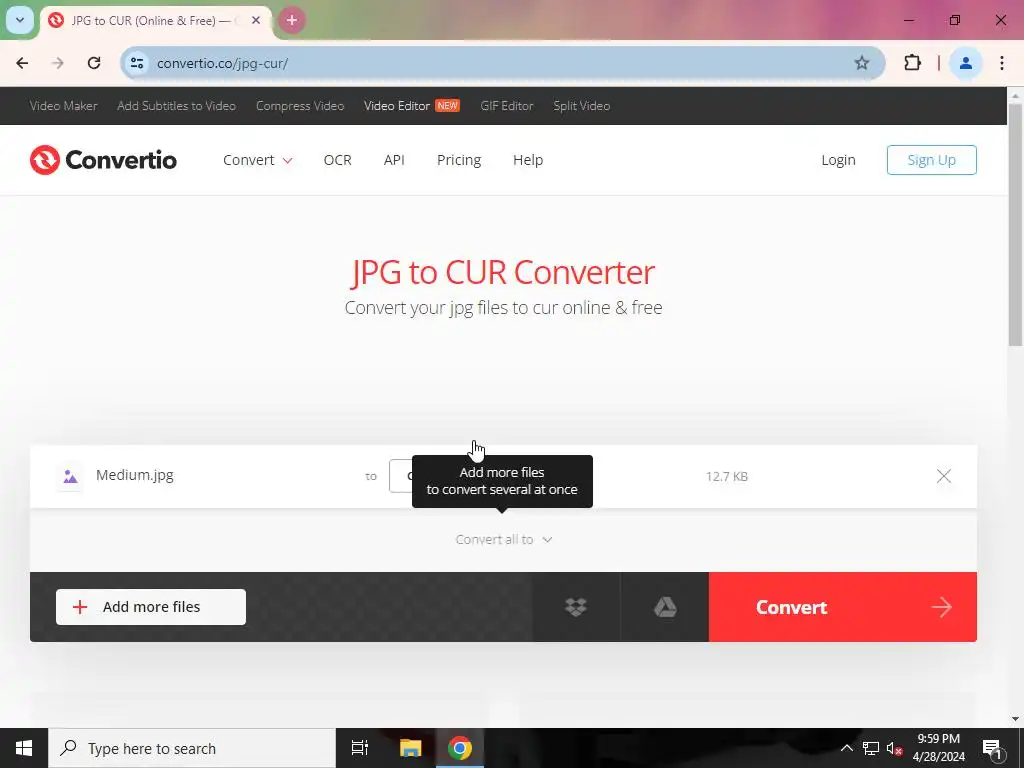Image resolution: width=1024 pixels, height=768 pixels.
Task: Reload the page
Action: coord(94,63)
